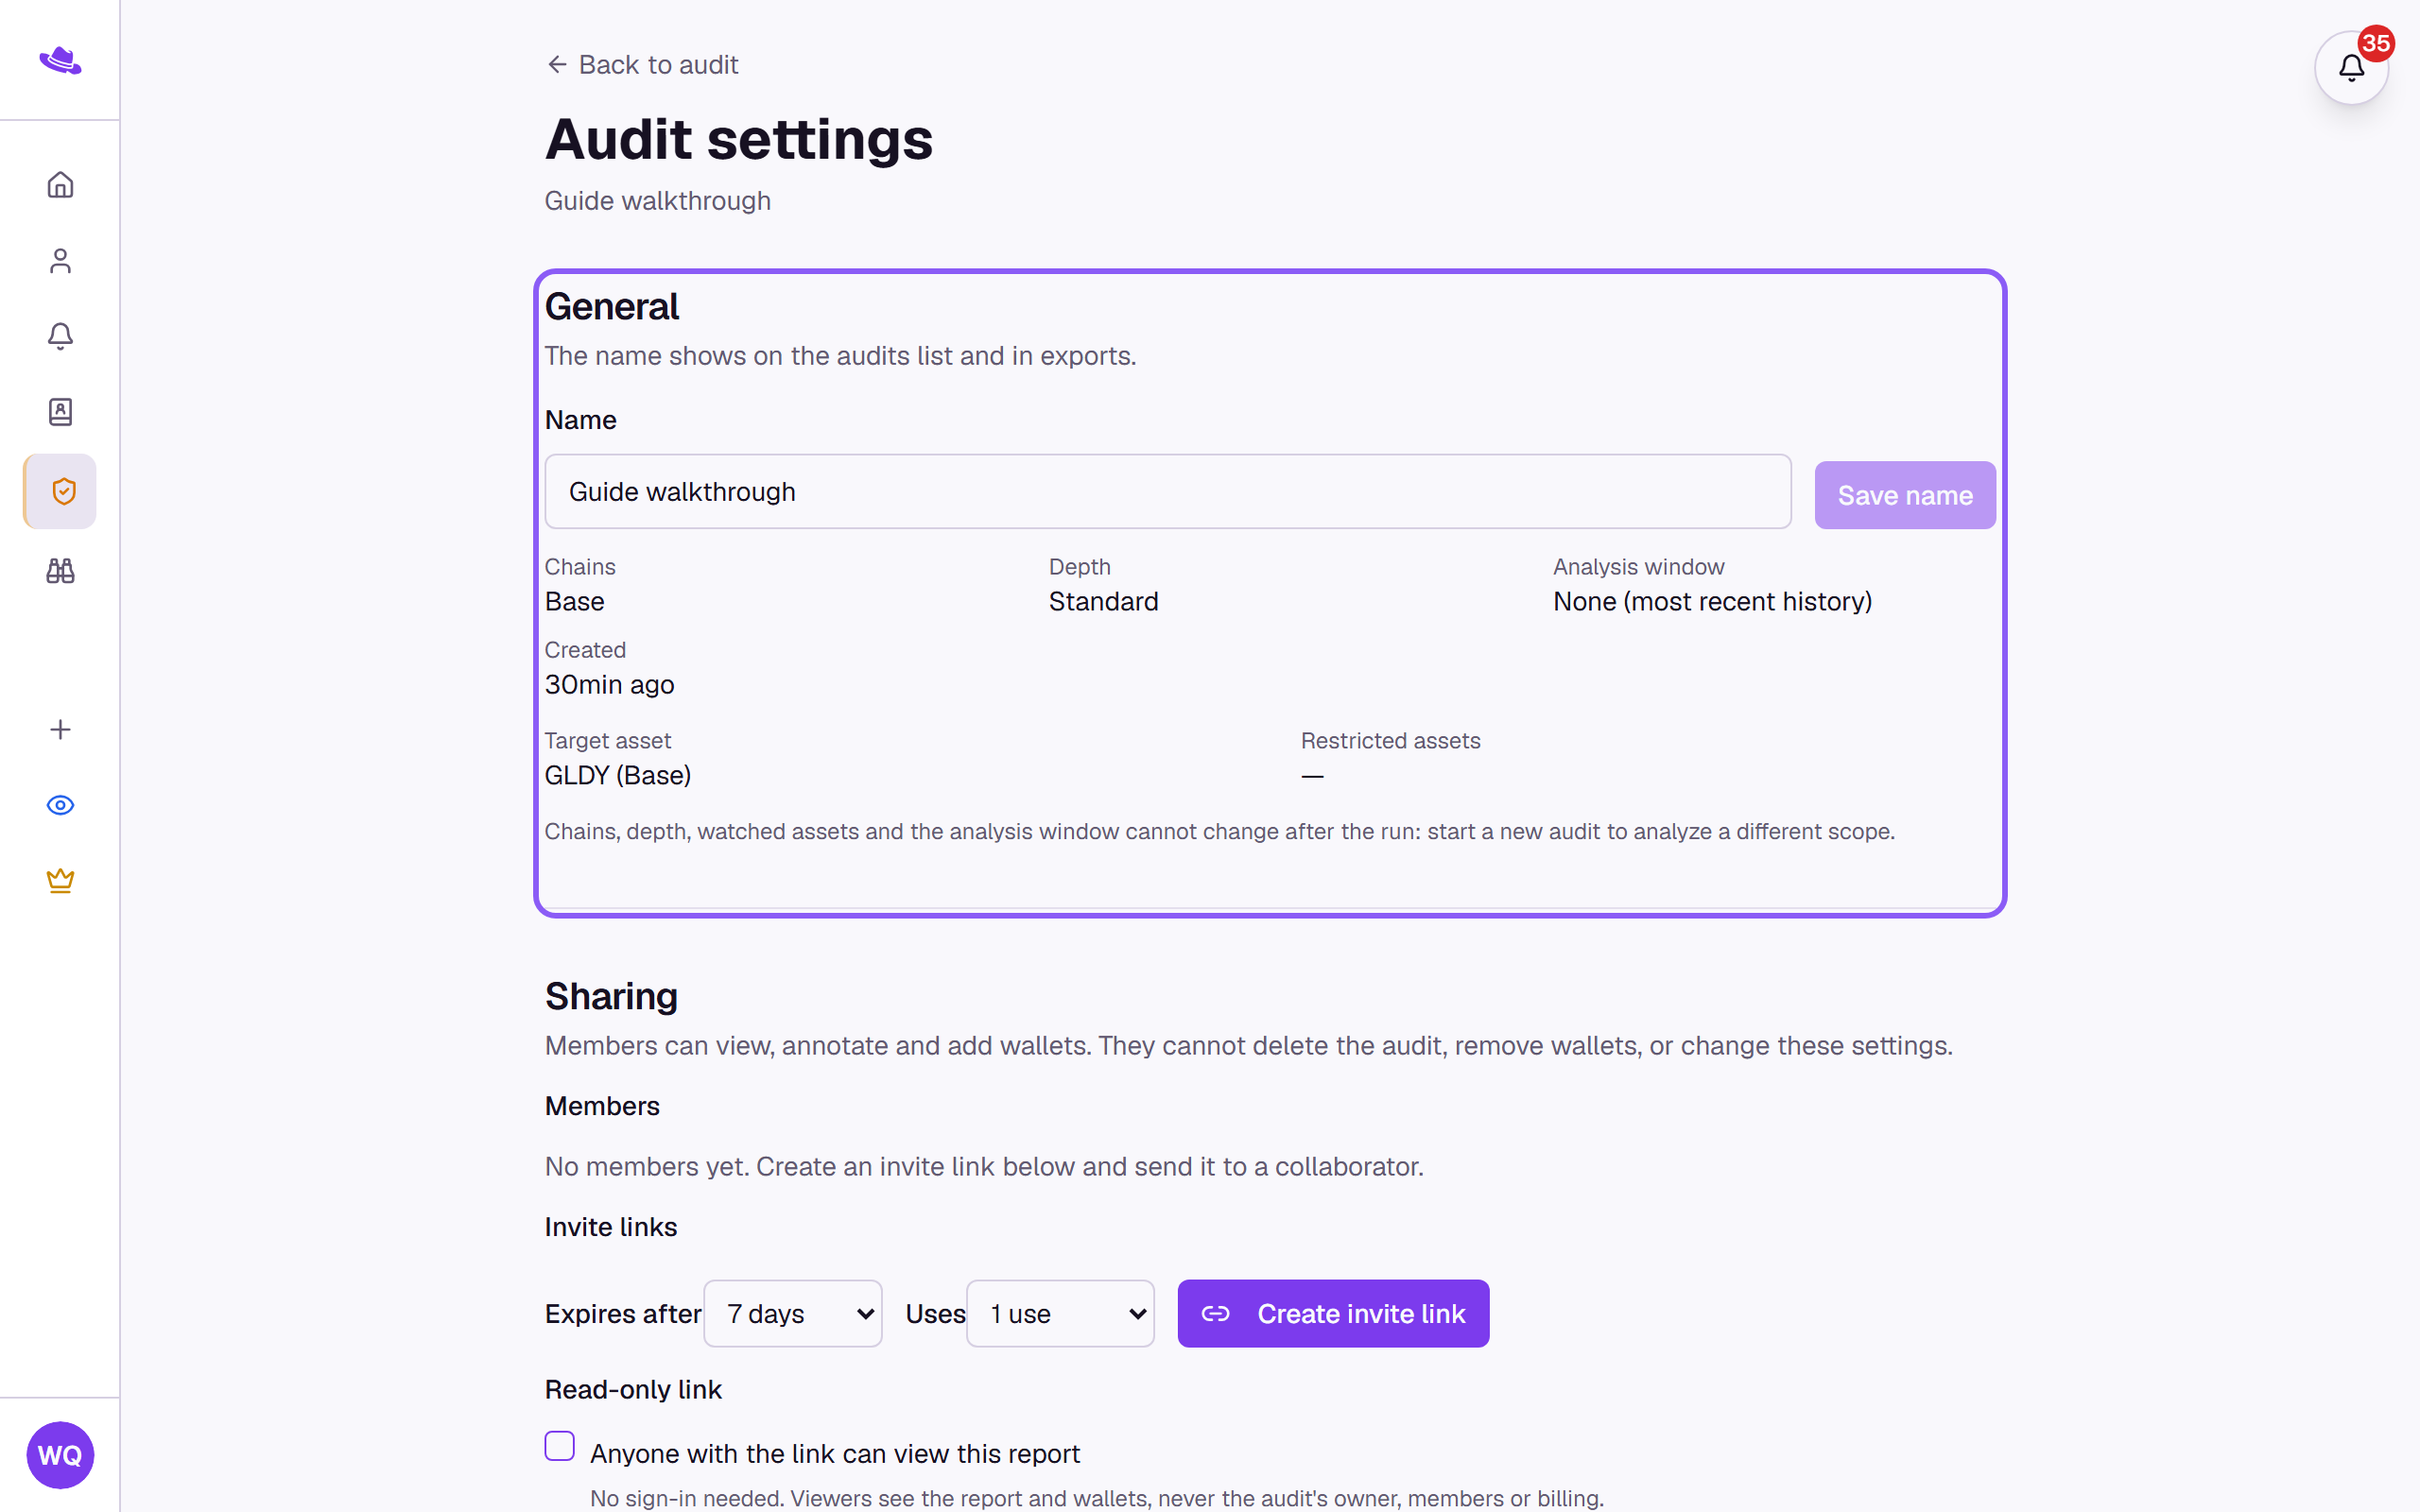Open the Home sidebar icon
The height and width of the screenshot is (1512, 2420).
60,185
